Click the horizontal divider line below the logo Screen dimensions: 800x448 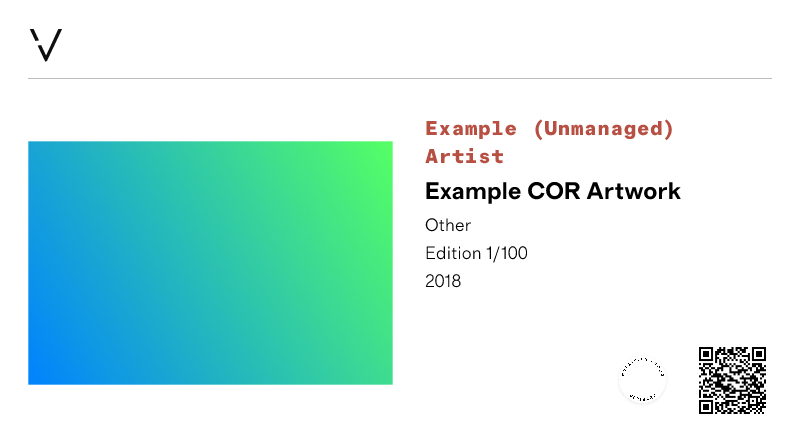(x=400, y=78)
